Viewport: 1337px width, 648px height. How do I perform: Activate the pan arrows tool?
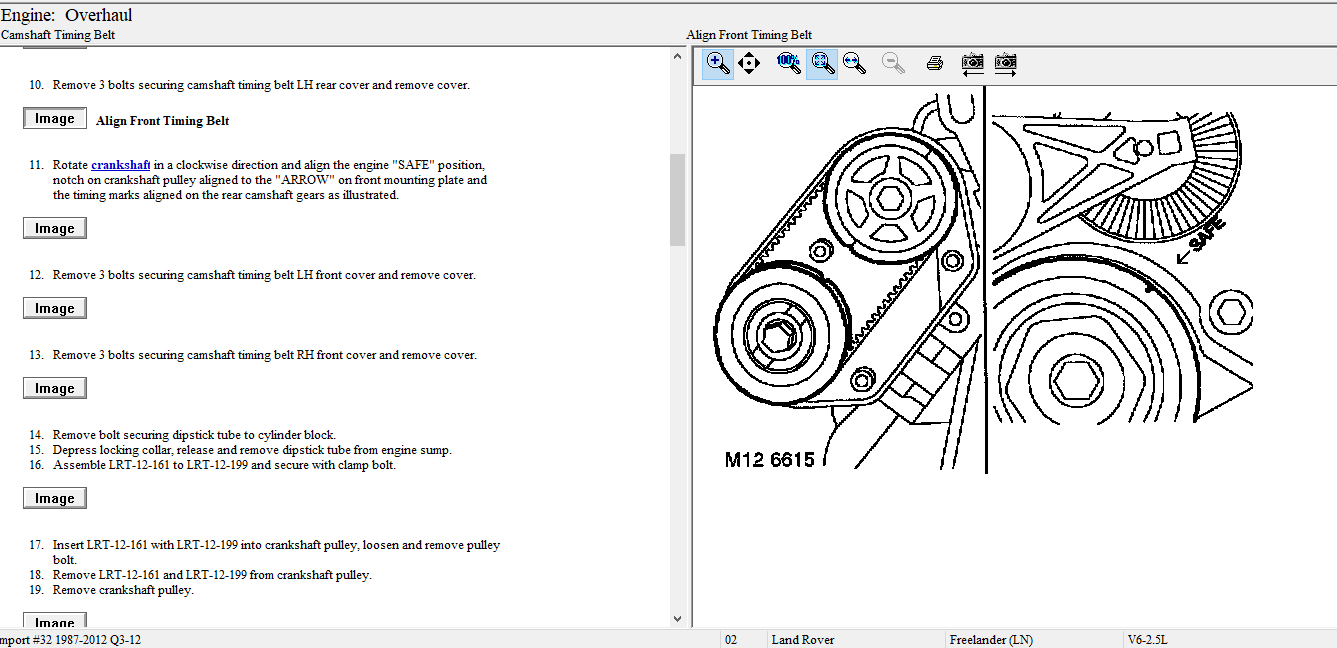[x=748, y=63]
